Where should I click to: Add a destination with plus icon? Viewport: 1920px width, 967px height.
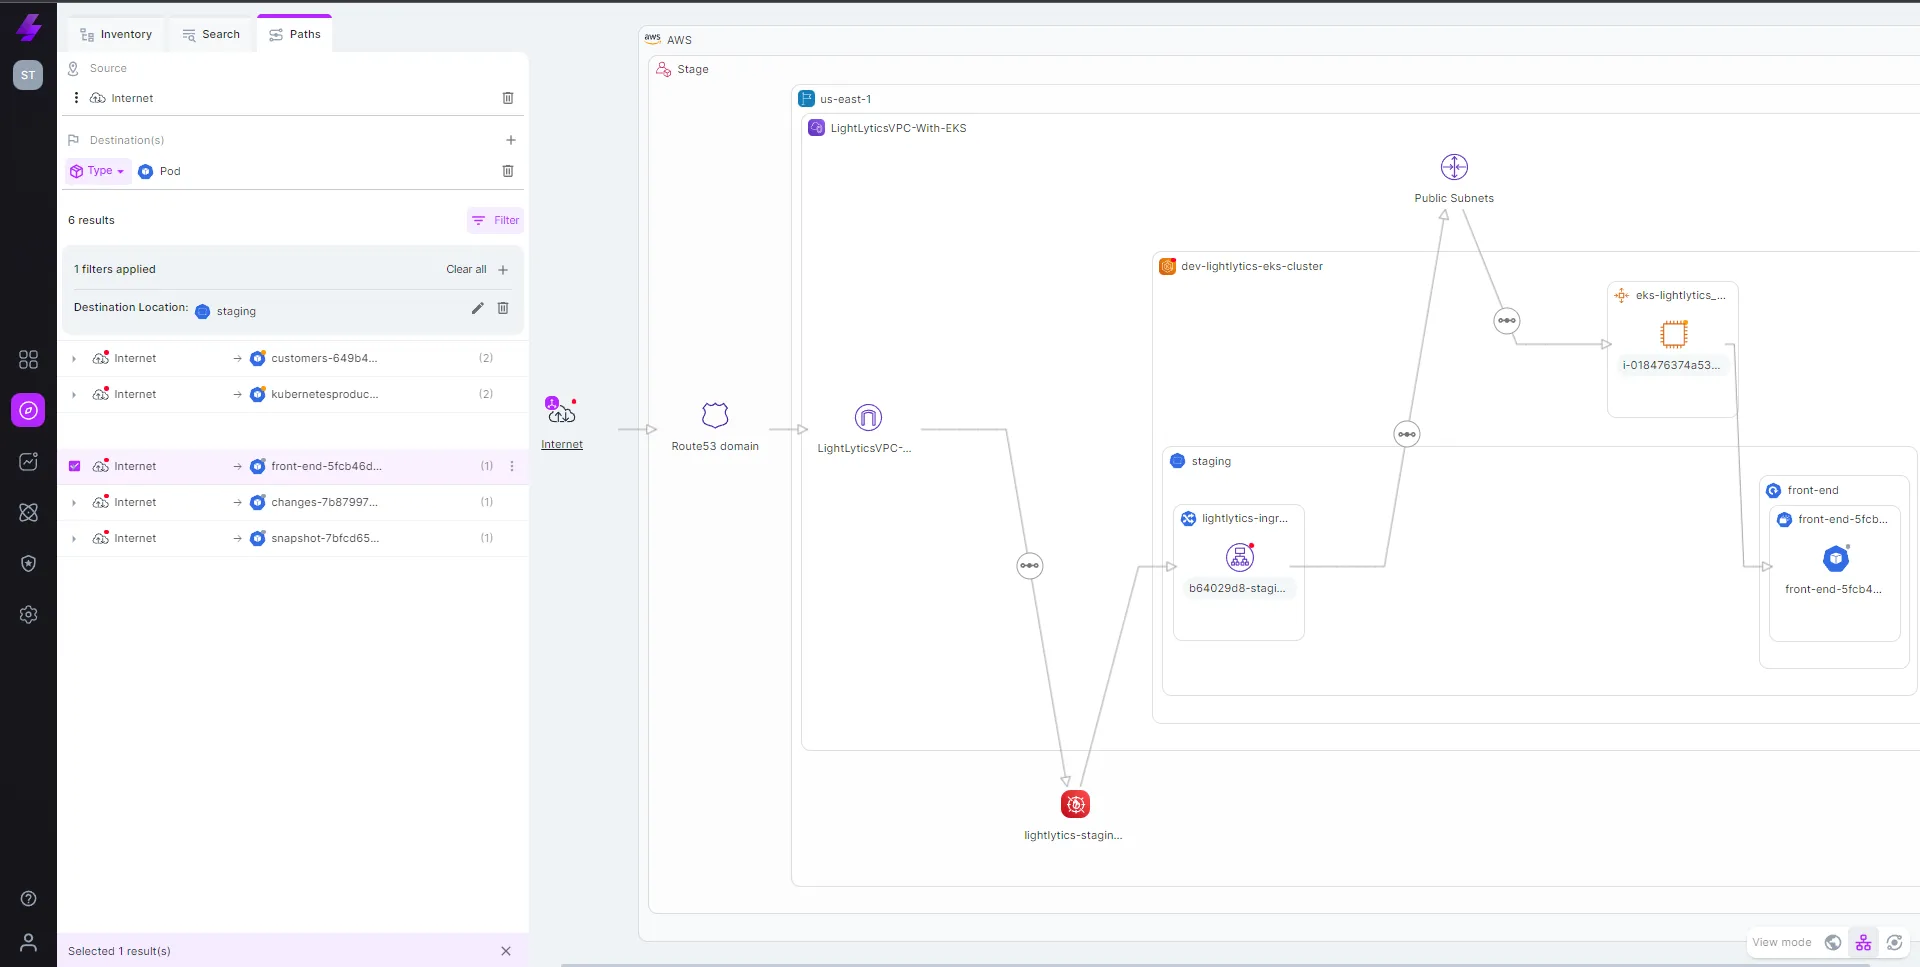(x=511, y=140)
